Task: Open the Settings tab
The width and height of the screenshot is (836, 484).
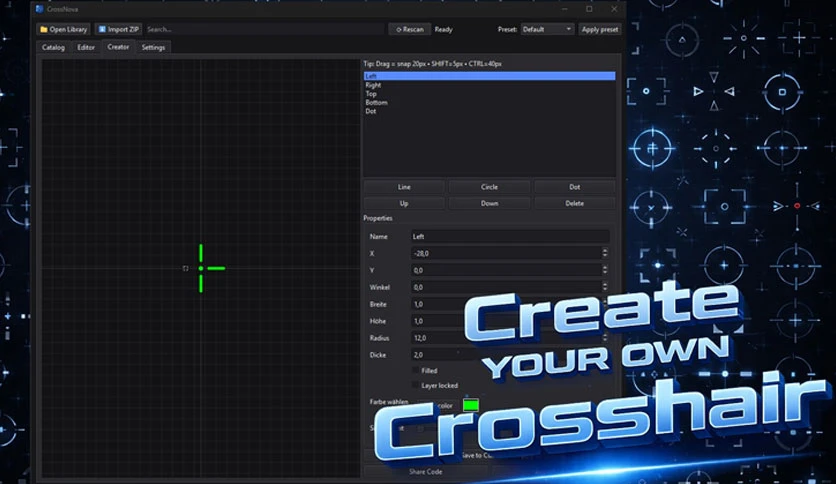Action: click(154, 47)
